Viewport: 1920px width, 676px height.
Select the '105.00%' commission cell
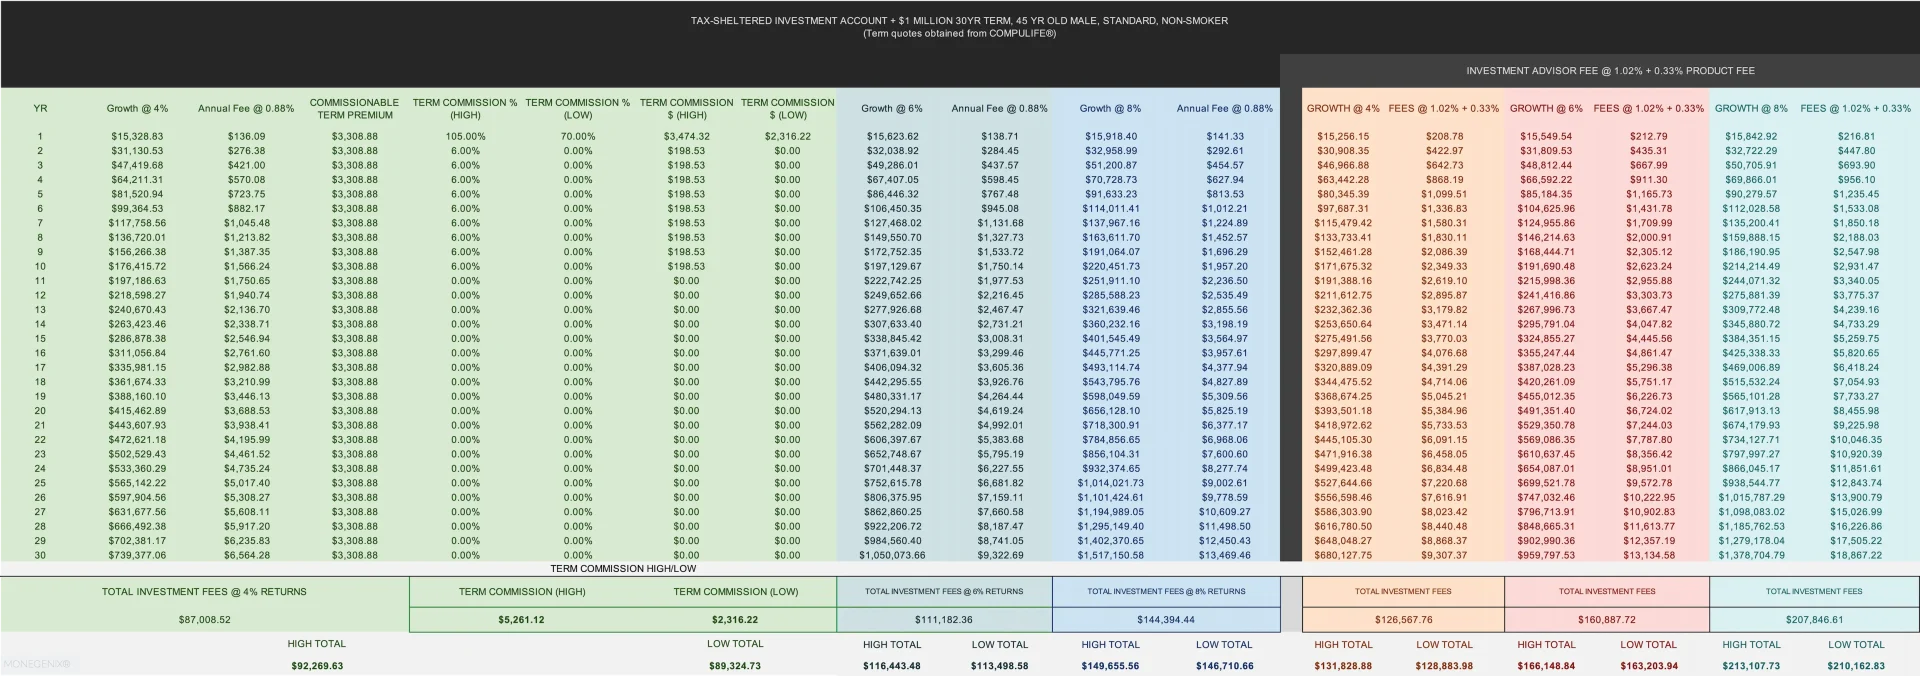pyautogui.click(x=465, y=136)
